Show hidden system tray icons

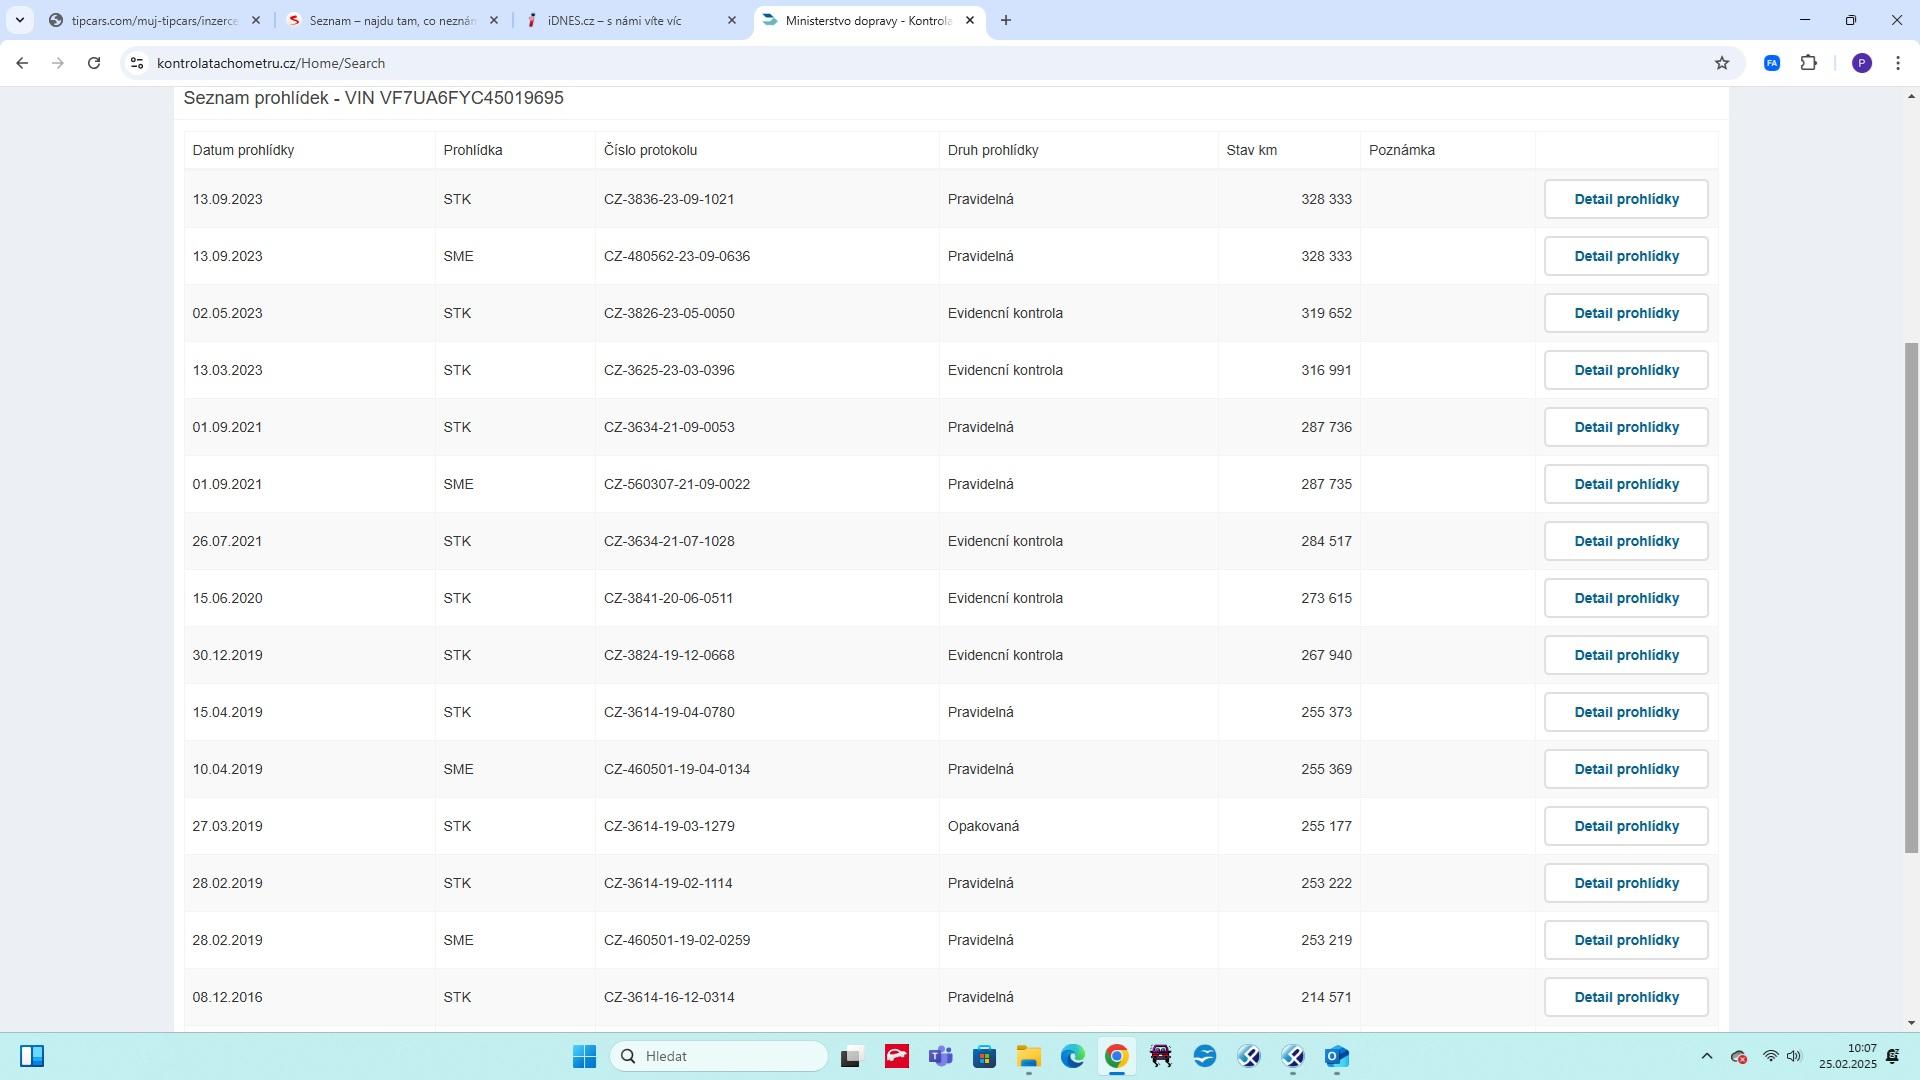point(1706,1056)
